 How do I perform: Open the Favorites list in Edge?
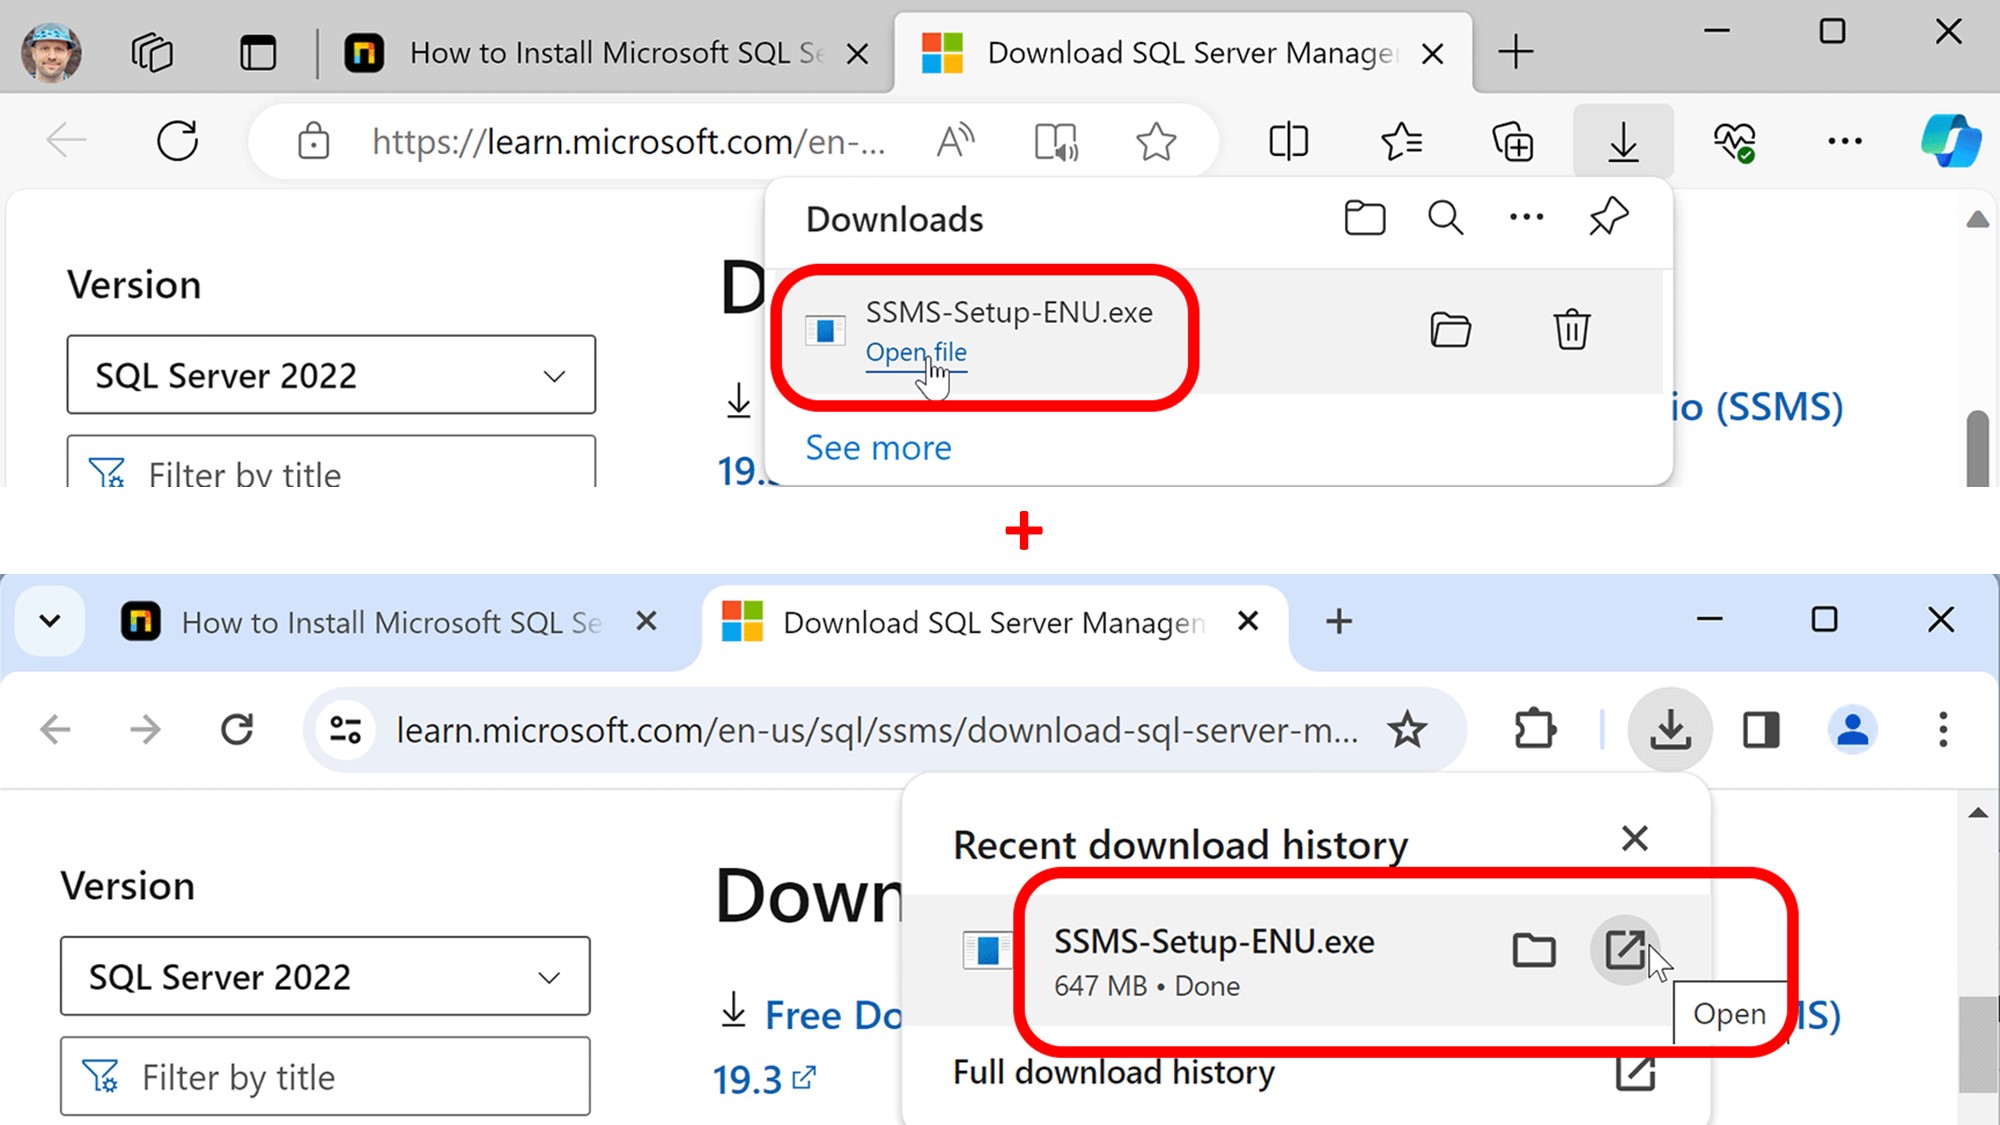(1401, 141)
